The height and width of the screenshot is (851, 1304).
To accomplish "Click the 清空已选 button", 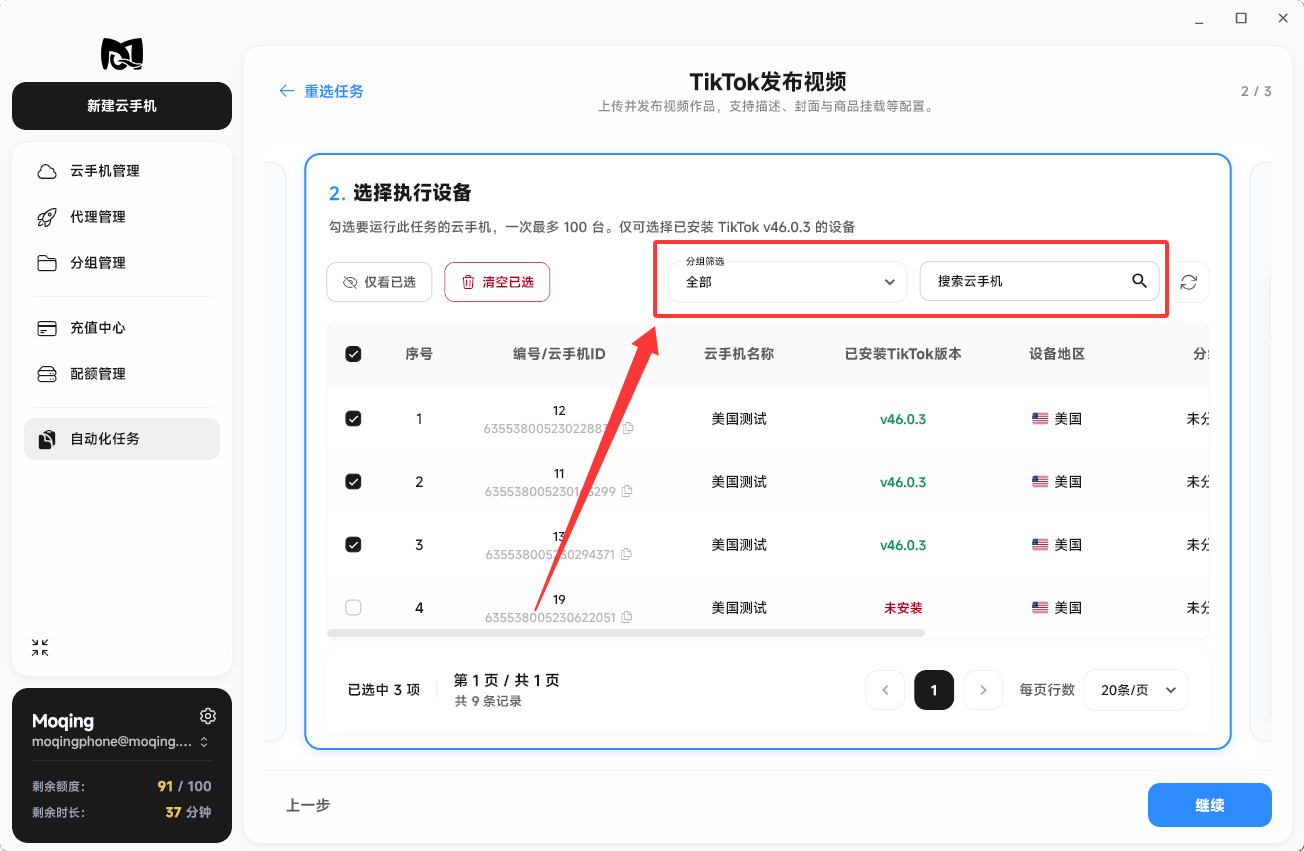I will point(497,282).
